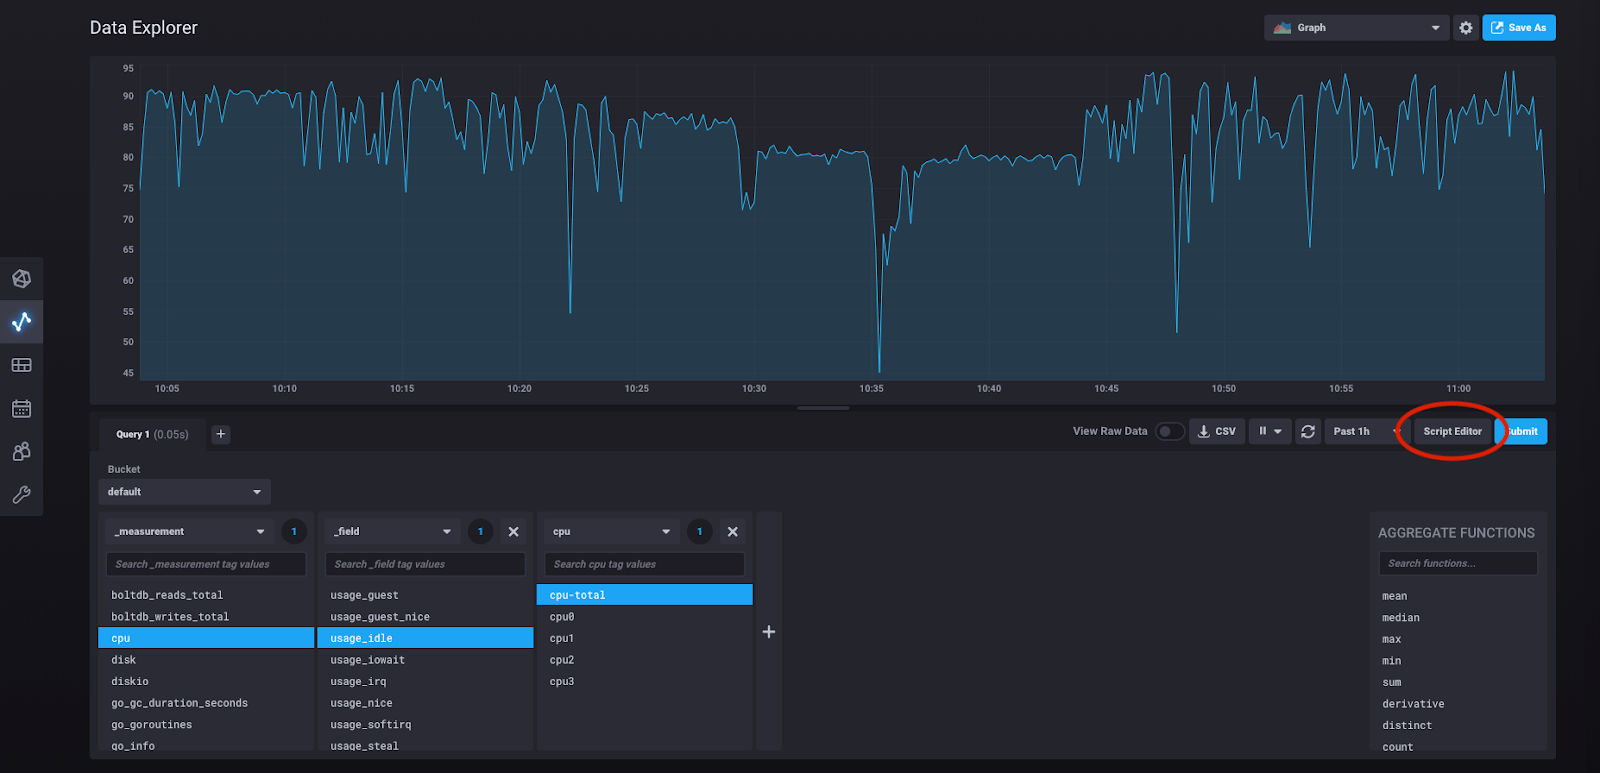Click the _field selection count badge
The width and height of the screenshot is (1600, 773).
click(x=480, y=532)
